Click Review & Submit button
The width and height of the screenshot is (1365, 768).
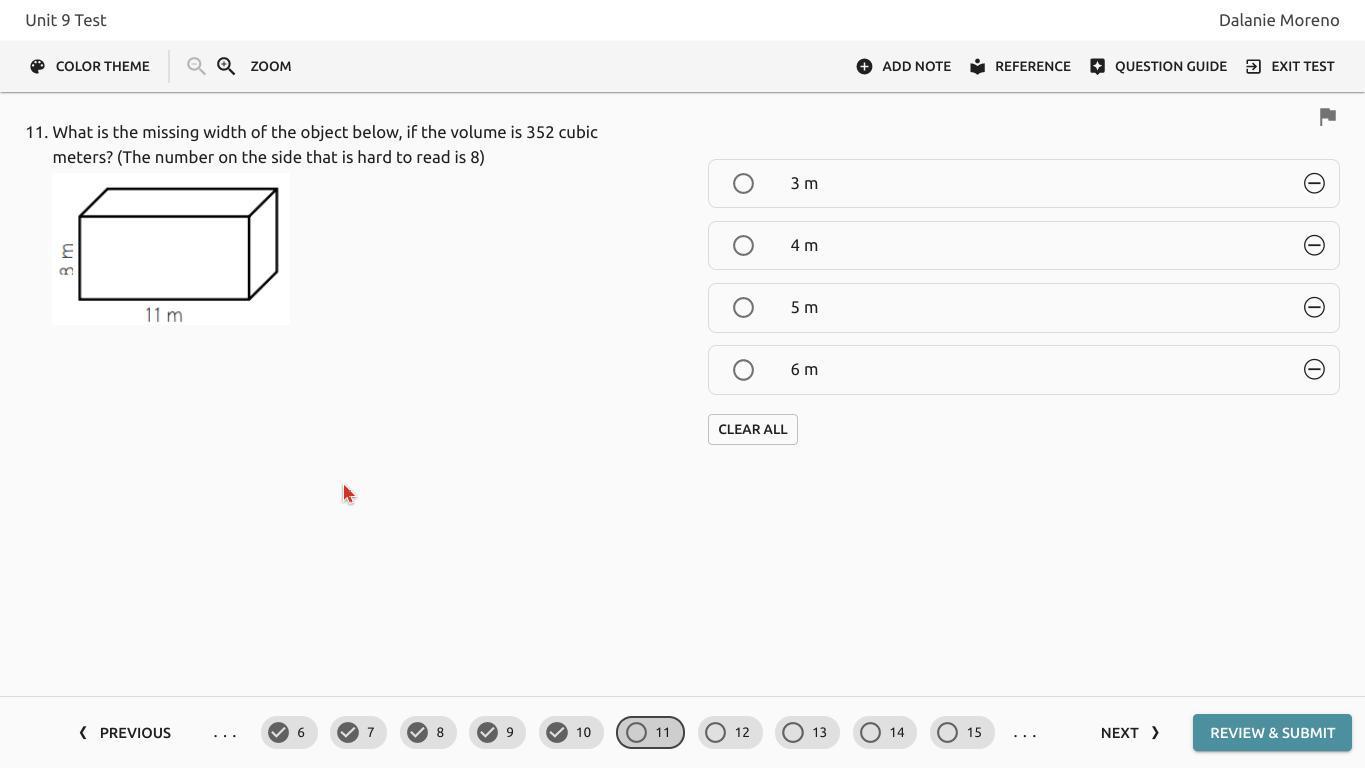pos(1272,732)
